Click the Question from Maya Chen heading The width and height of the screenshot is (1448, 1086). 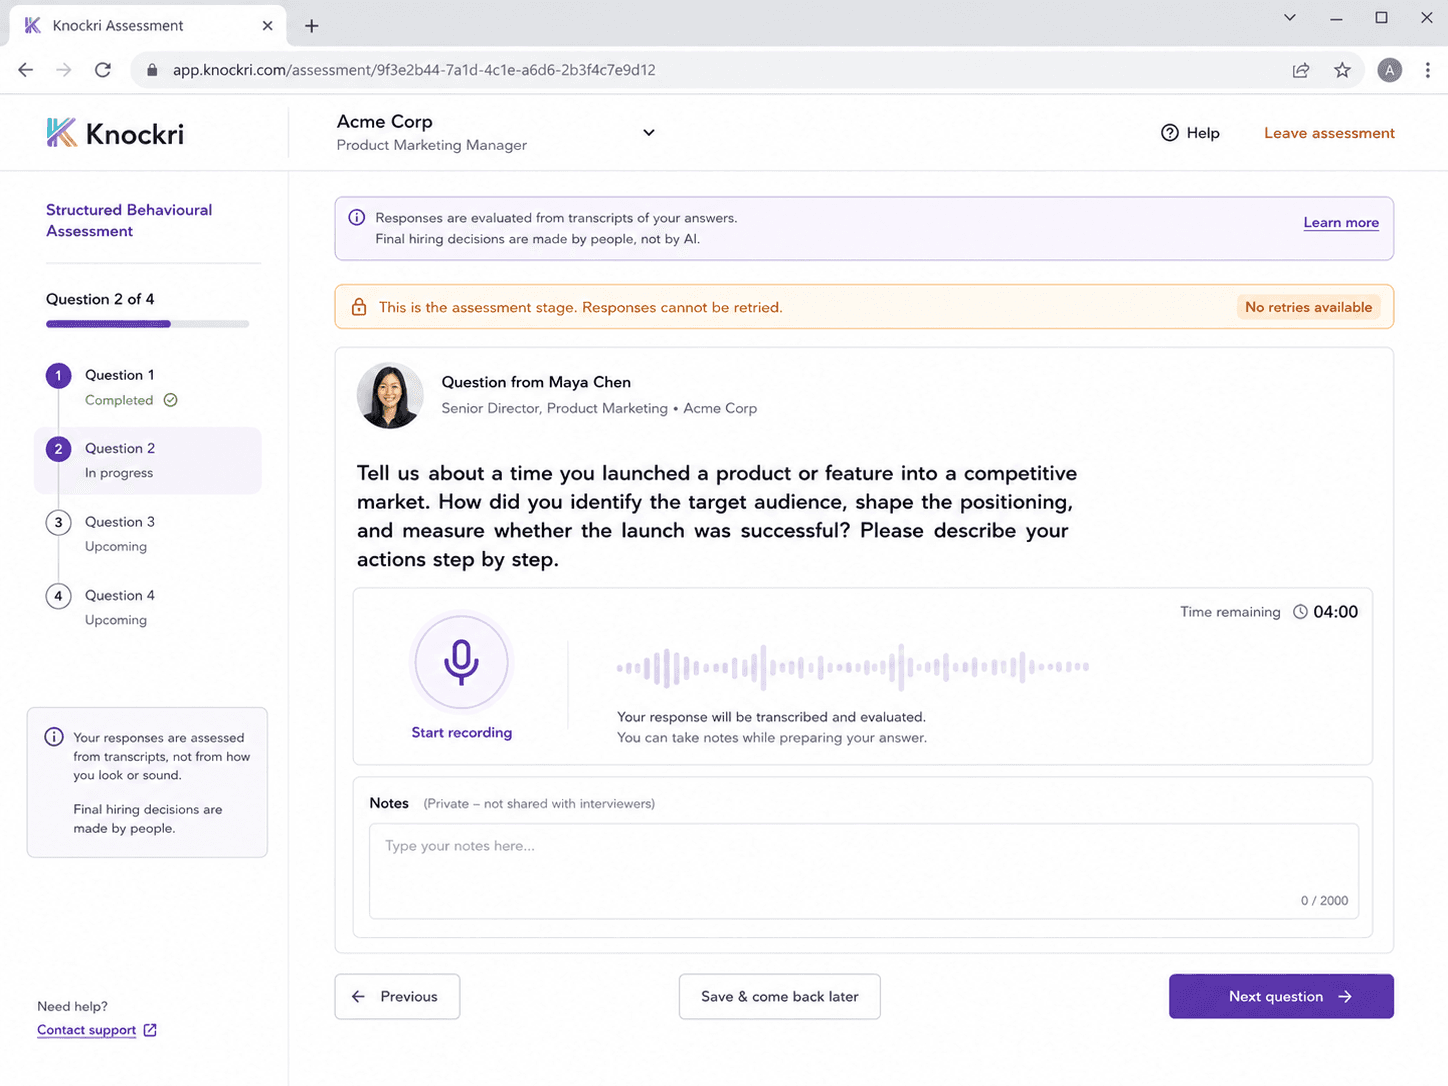click(x=536, y=382)
